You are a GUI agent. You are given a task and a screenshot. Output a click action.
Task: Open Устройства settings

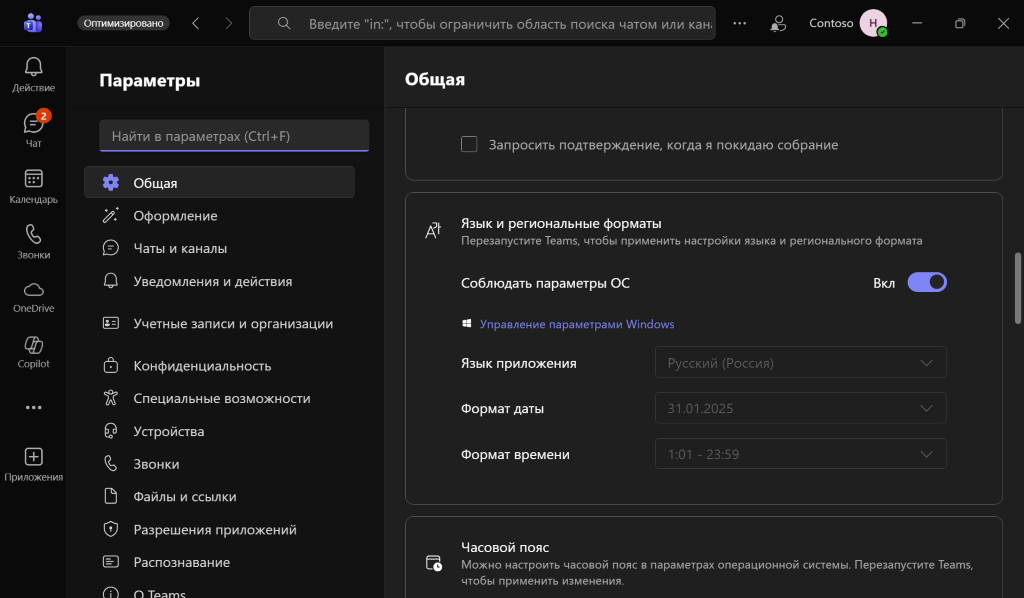[x=219, y=431]
